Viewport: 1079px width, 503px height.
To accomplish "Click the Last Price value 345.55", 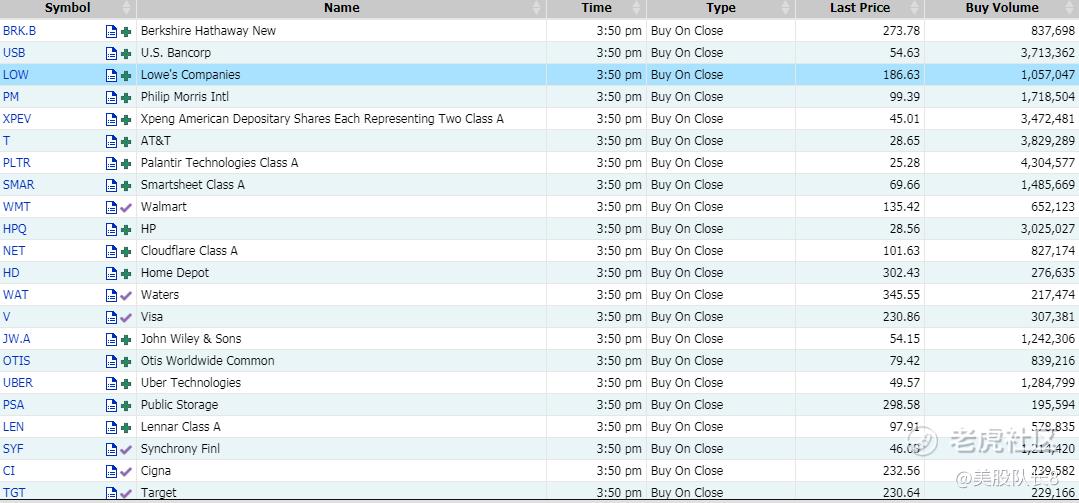I will point(901,295).
